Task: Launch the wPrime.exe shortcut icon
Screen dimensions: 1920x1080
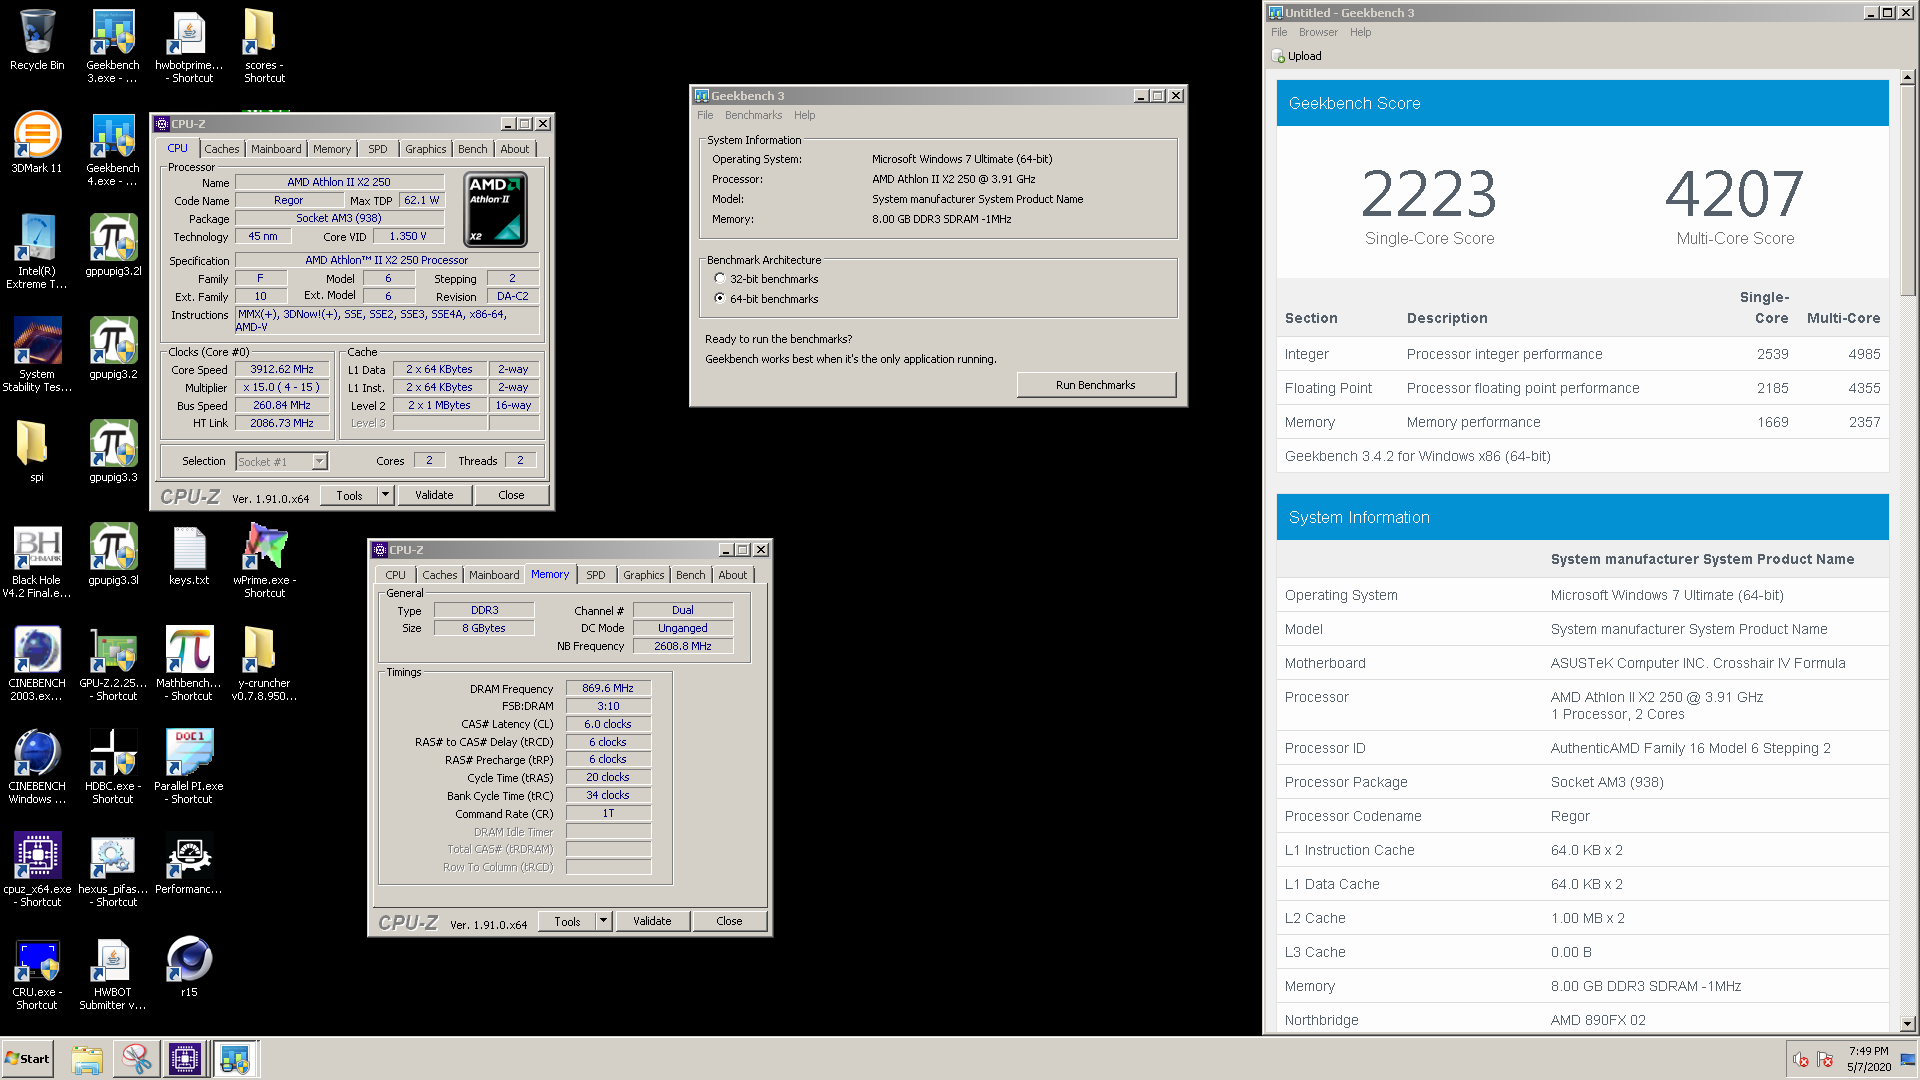Action: [x=264, y=561]
